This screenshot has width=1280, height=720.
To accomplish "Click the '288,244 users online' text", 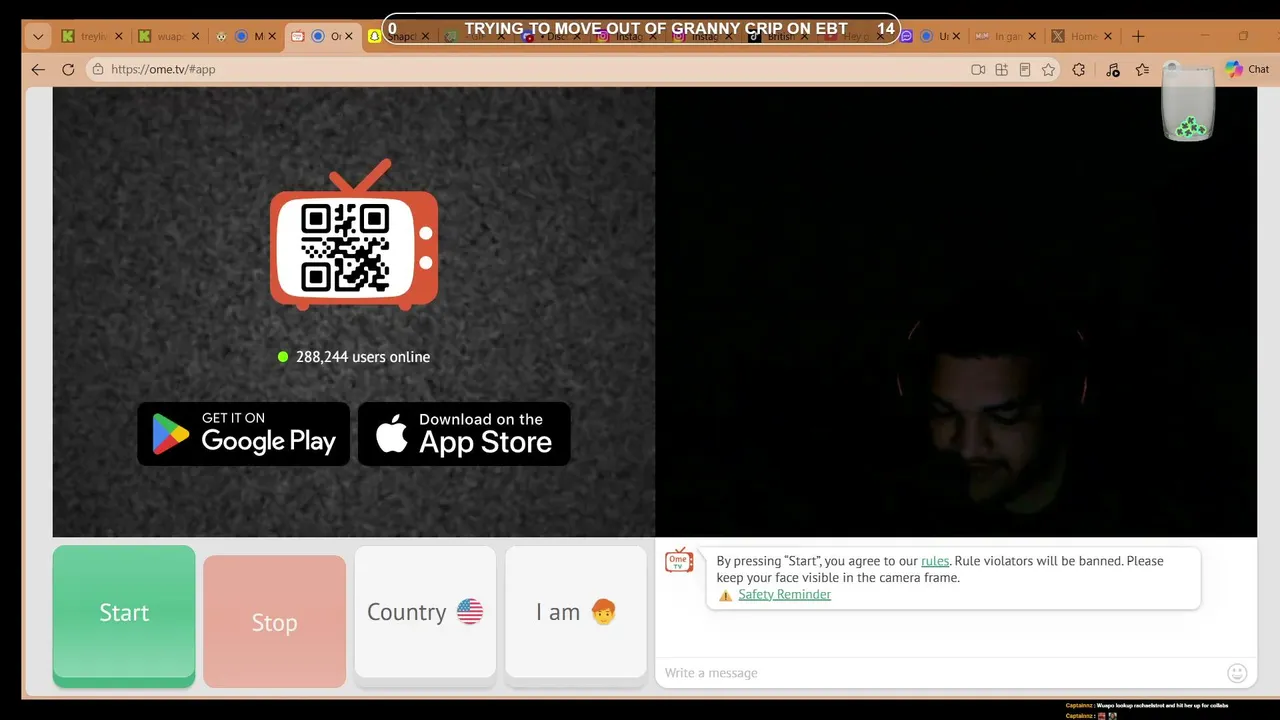I will [x=363, y=357].
